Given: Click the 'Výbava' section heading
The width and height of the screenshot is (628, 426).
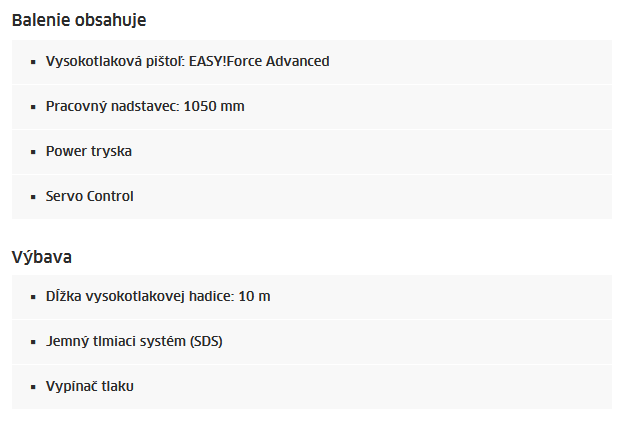Looking at the screenshot, I should tap(42, 257).
